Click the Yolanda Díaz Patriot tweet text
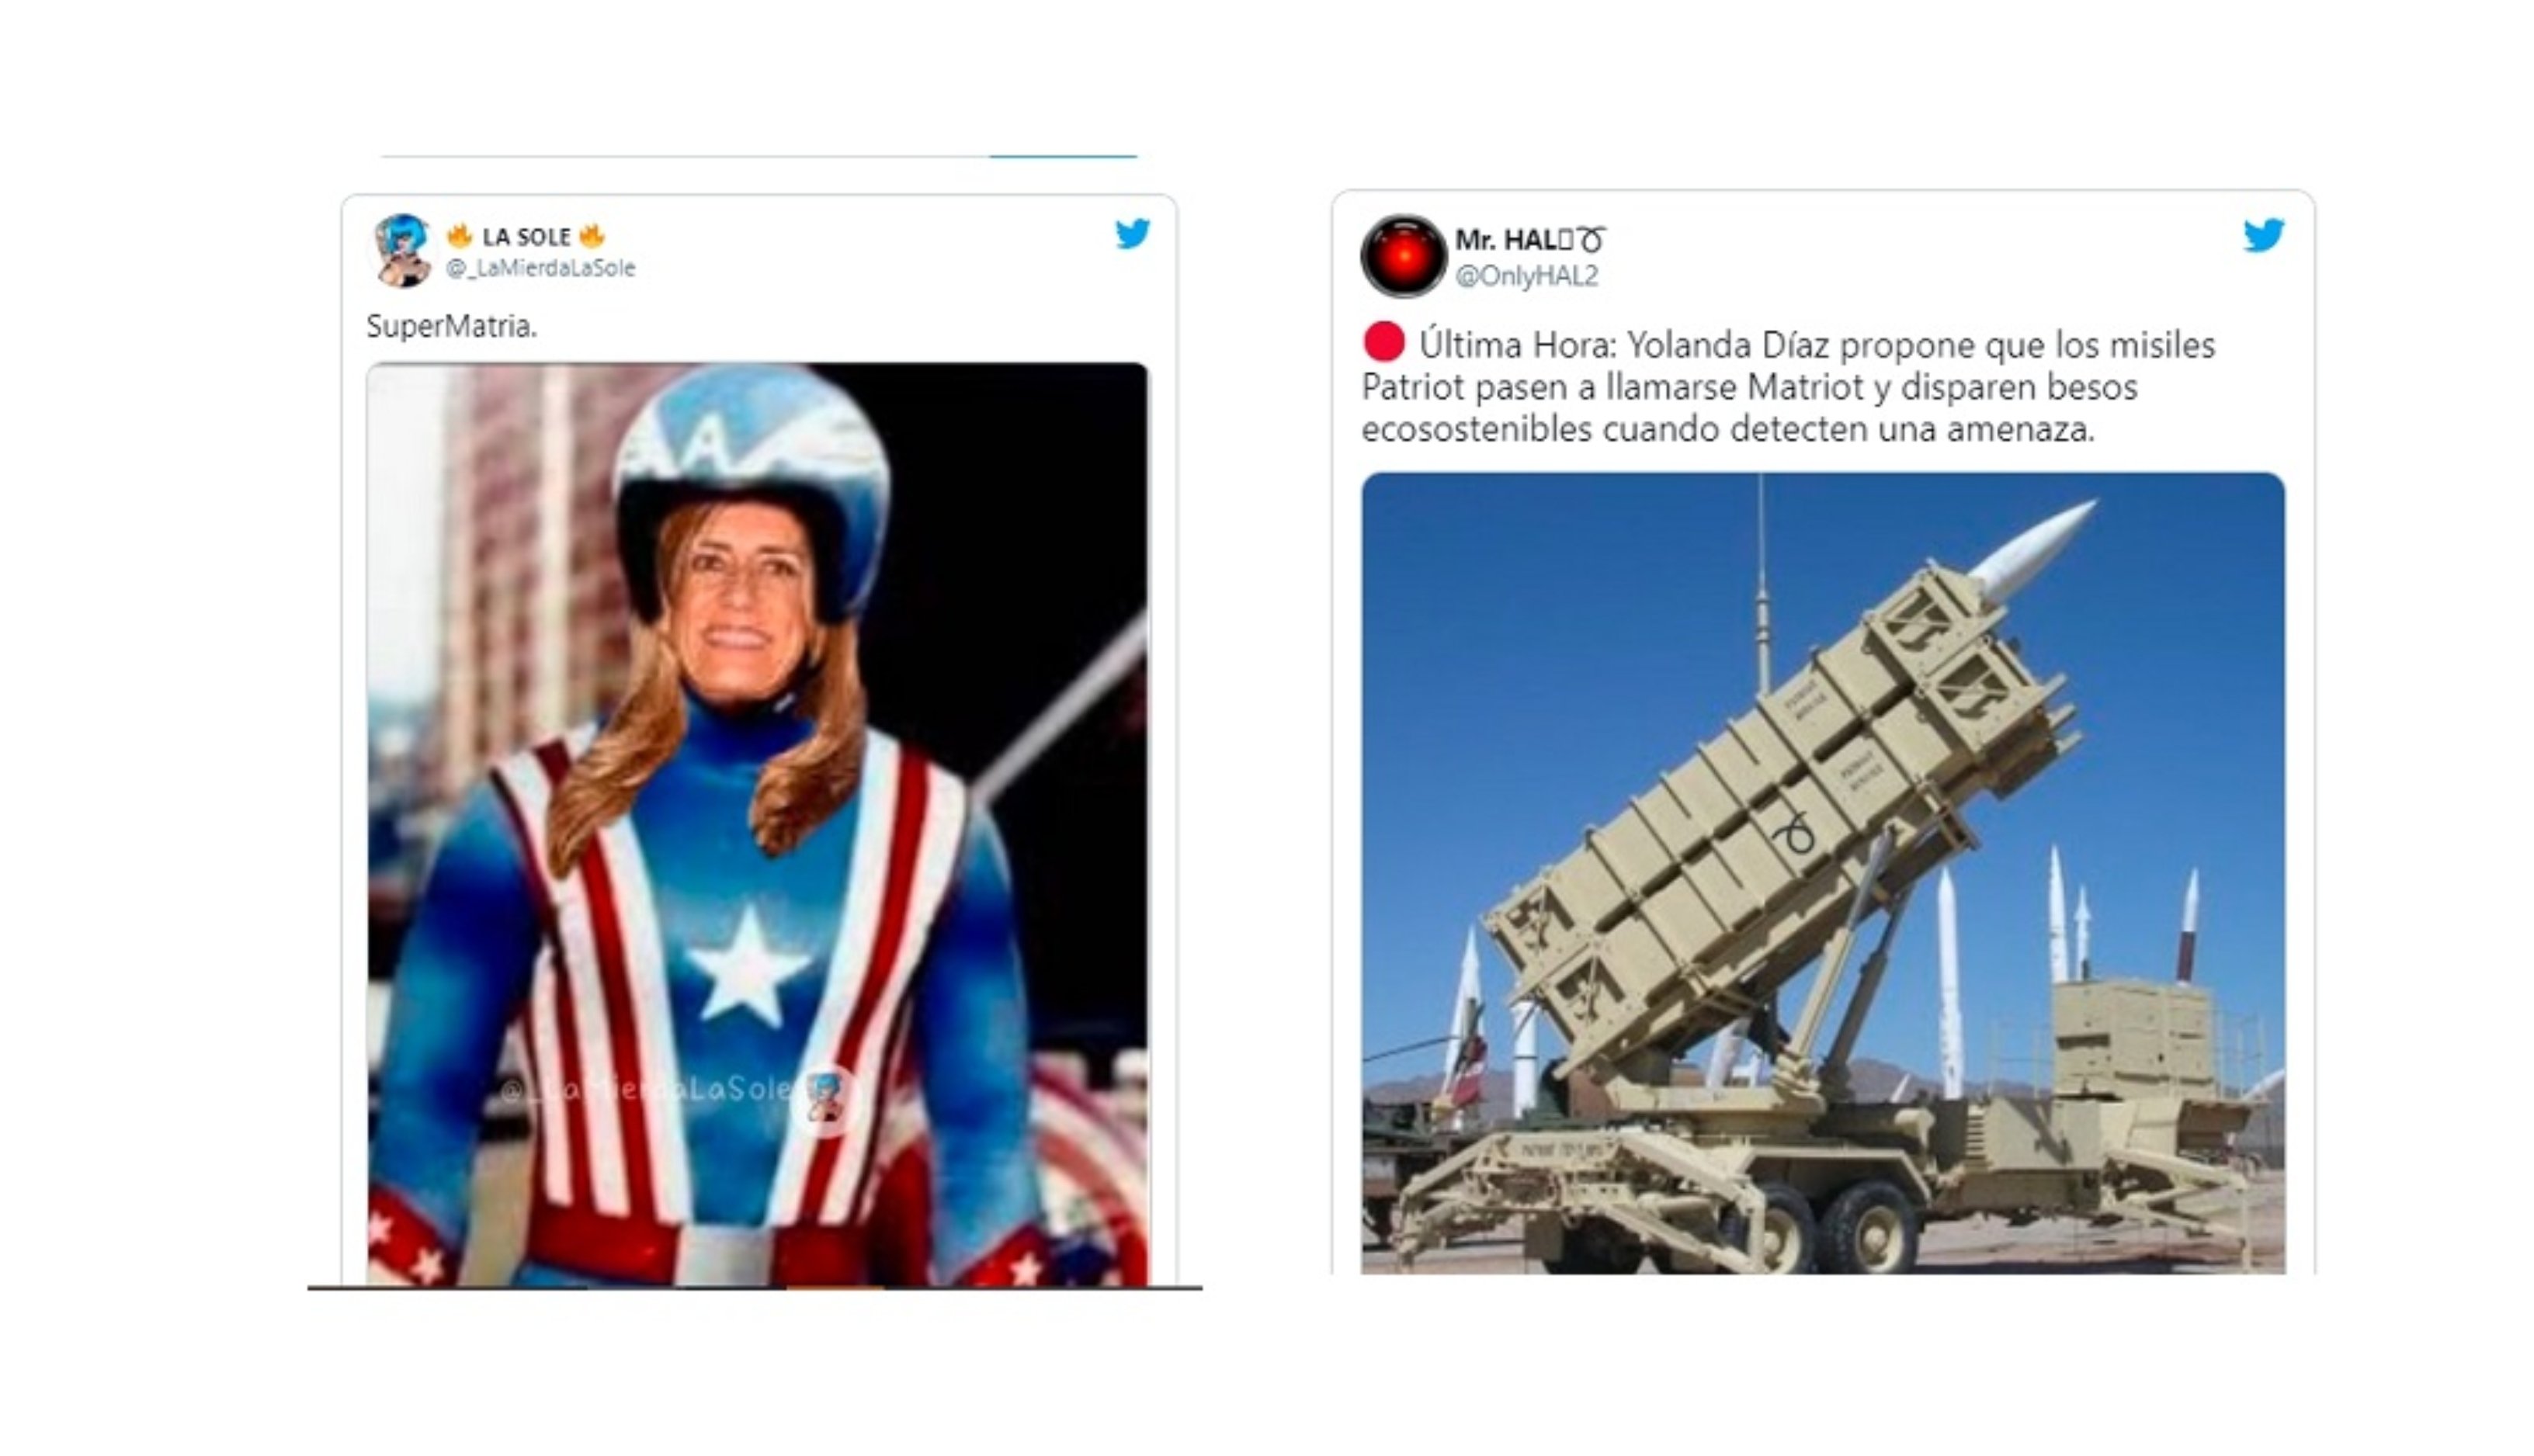This screenshot has height=1456, width=2534. [x=1788, y=387]
